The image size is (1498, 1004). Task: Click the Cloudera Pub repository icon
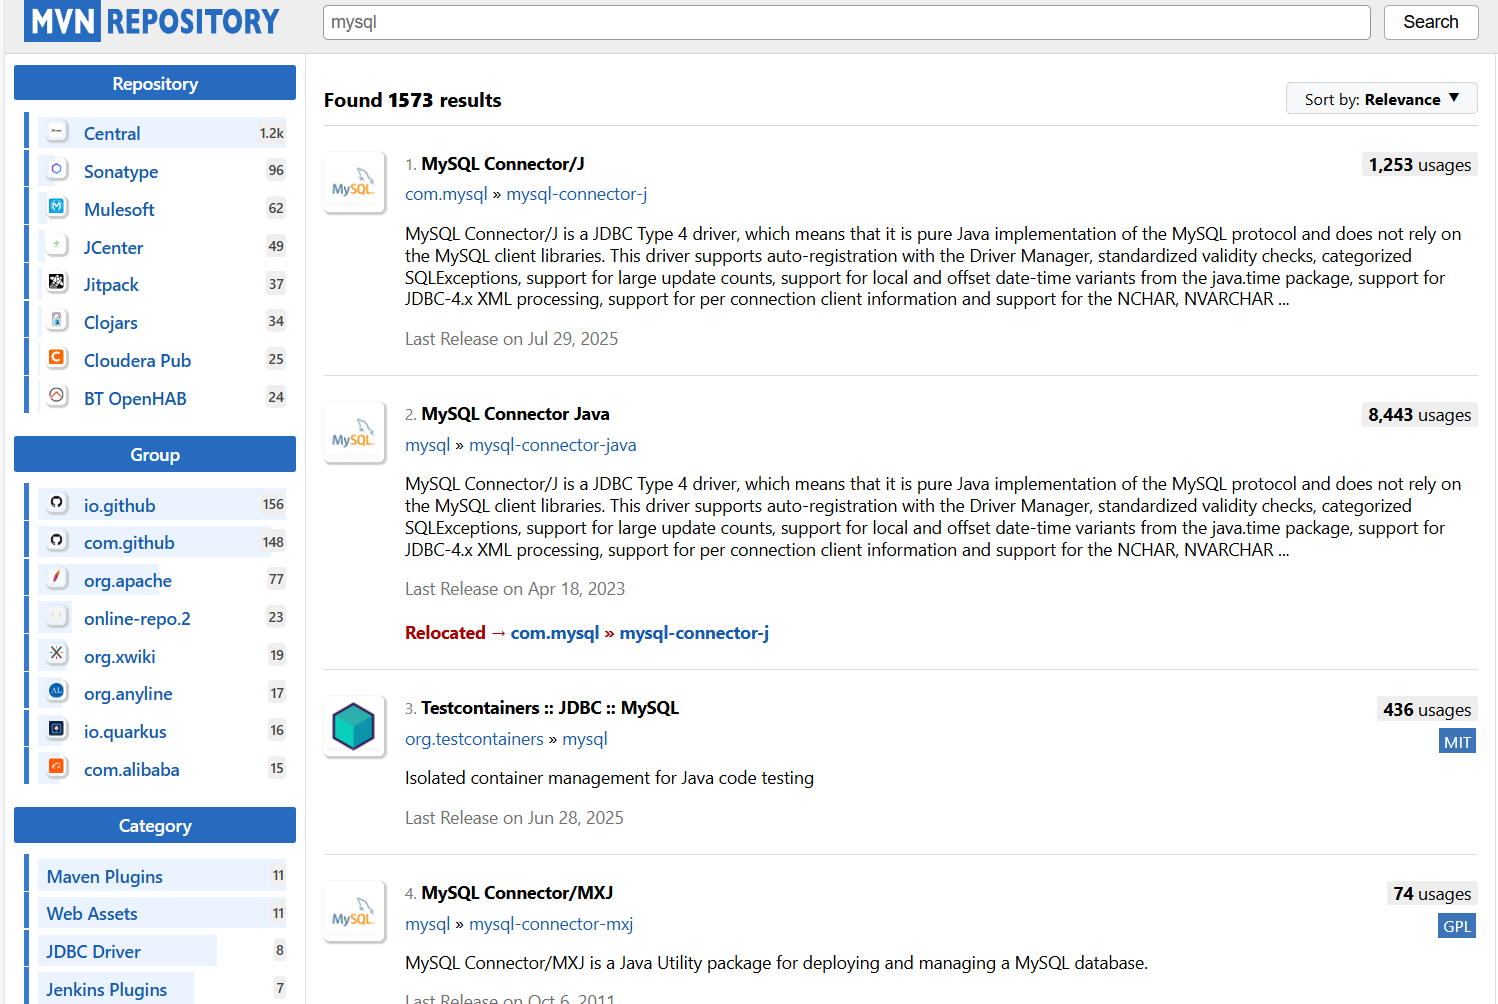57,359
